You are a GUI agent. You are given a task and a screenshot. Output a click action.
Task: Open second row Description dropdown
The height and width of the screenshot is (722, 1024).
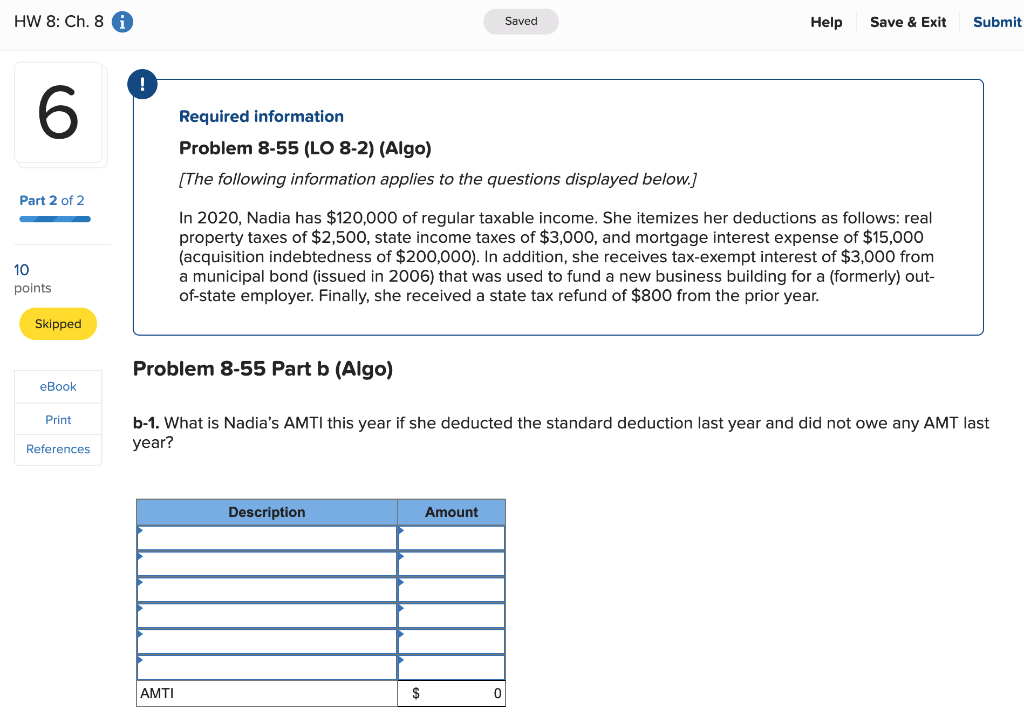266,564
